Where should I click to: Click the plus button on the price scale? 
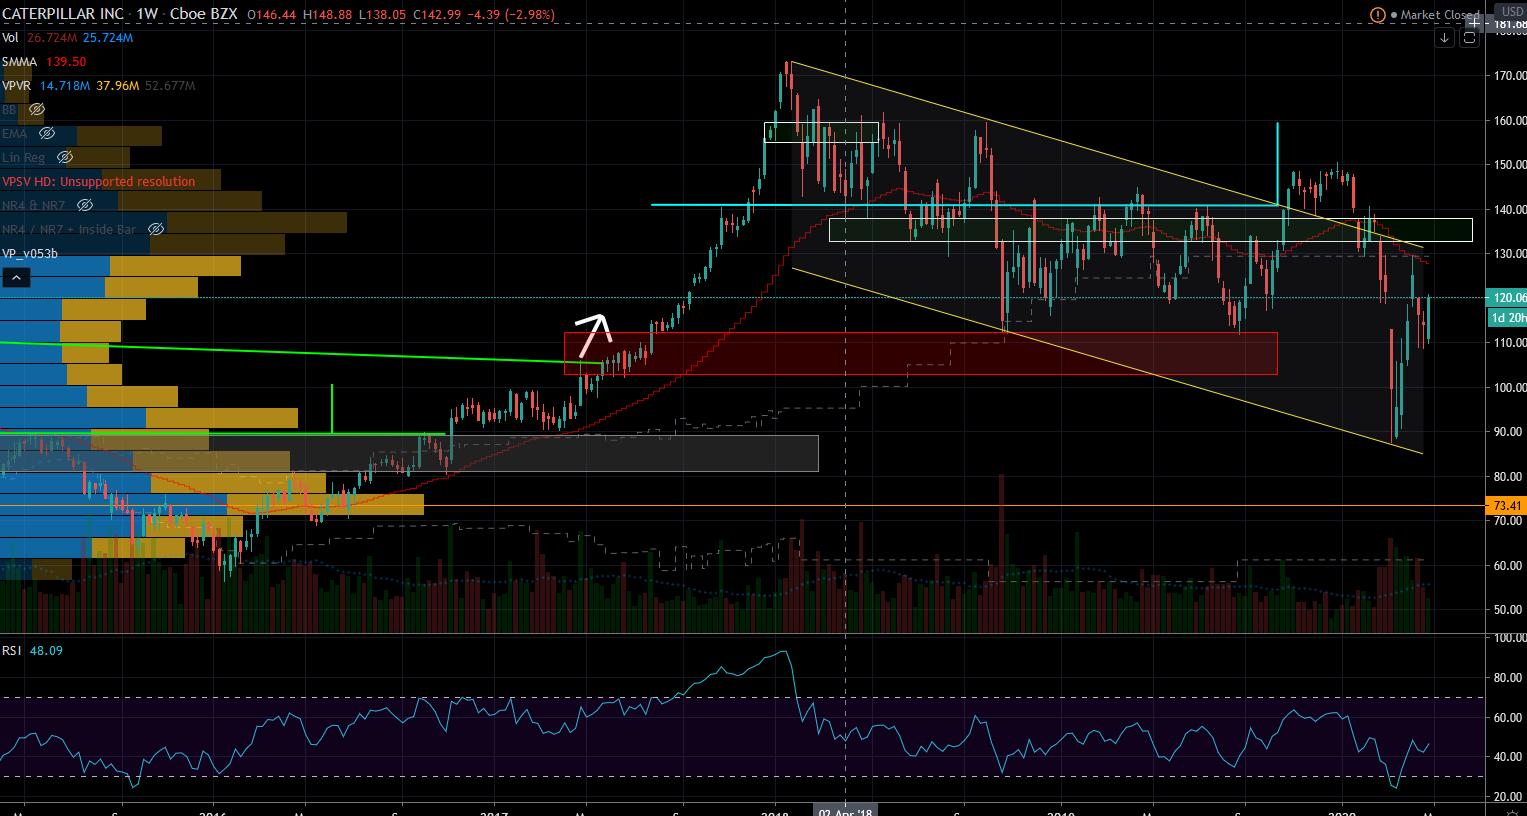coord(1476,21)
